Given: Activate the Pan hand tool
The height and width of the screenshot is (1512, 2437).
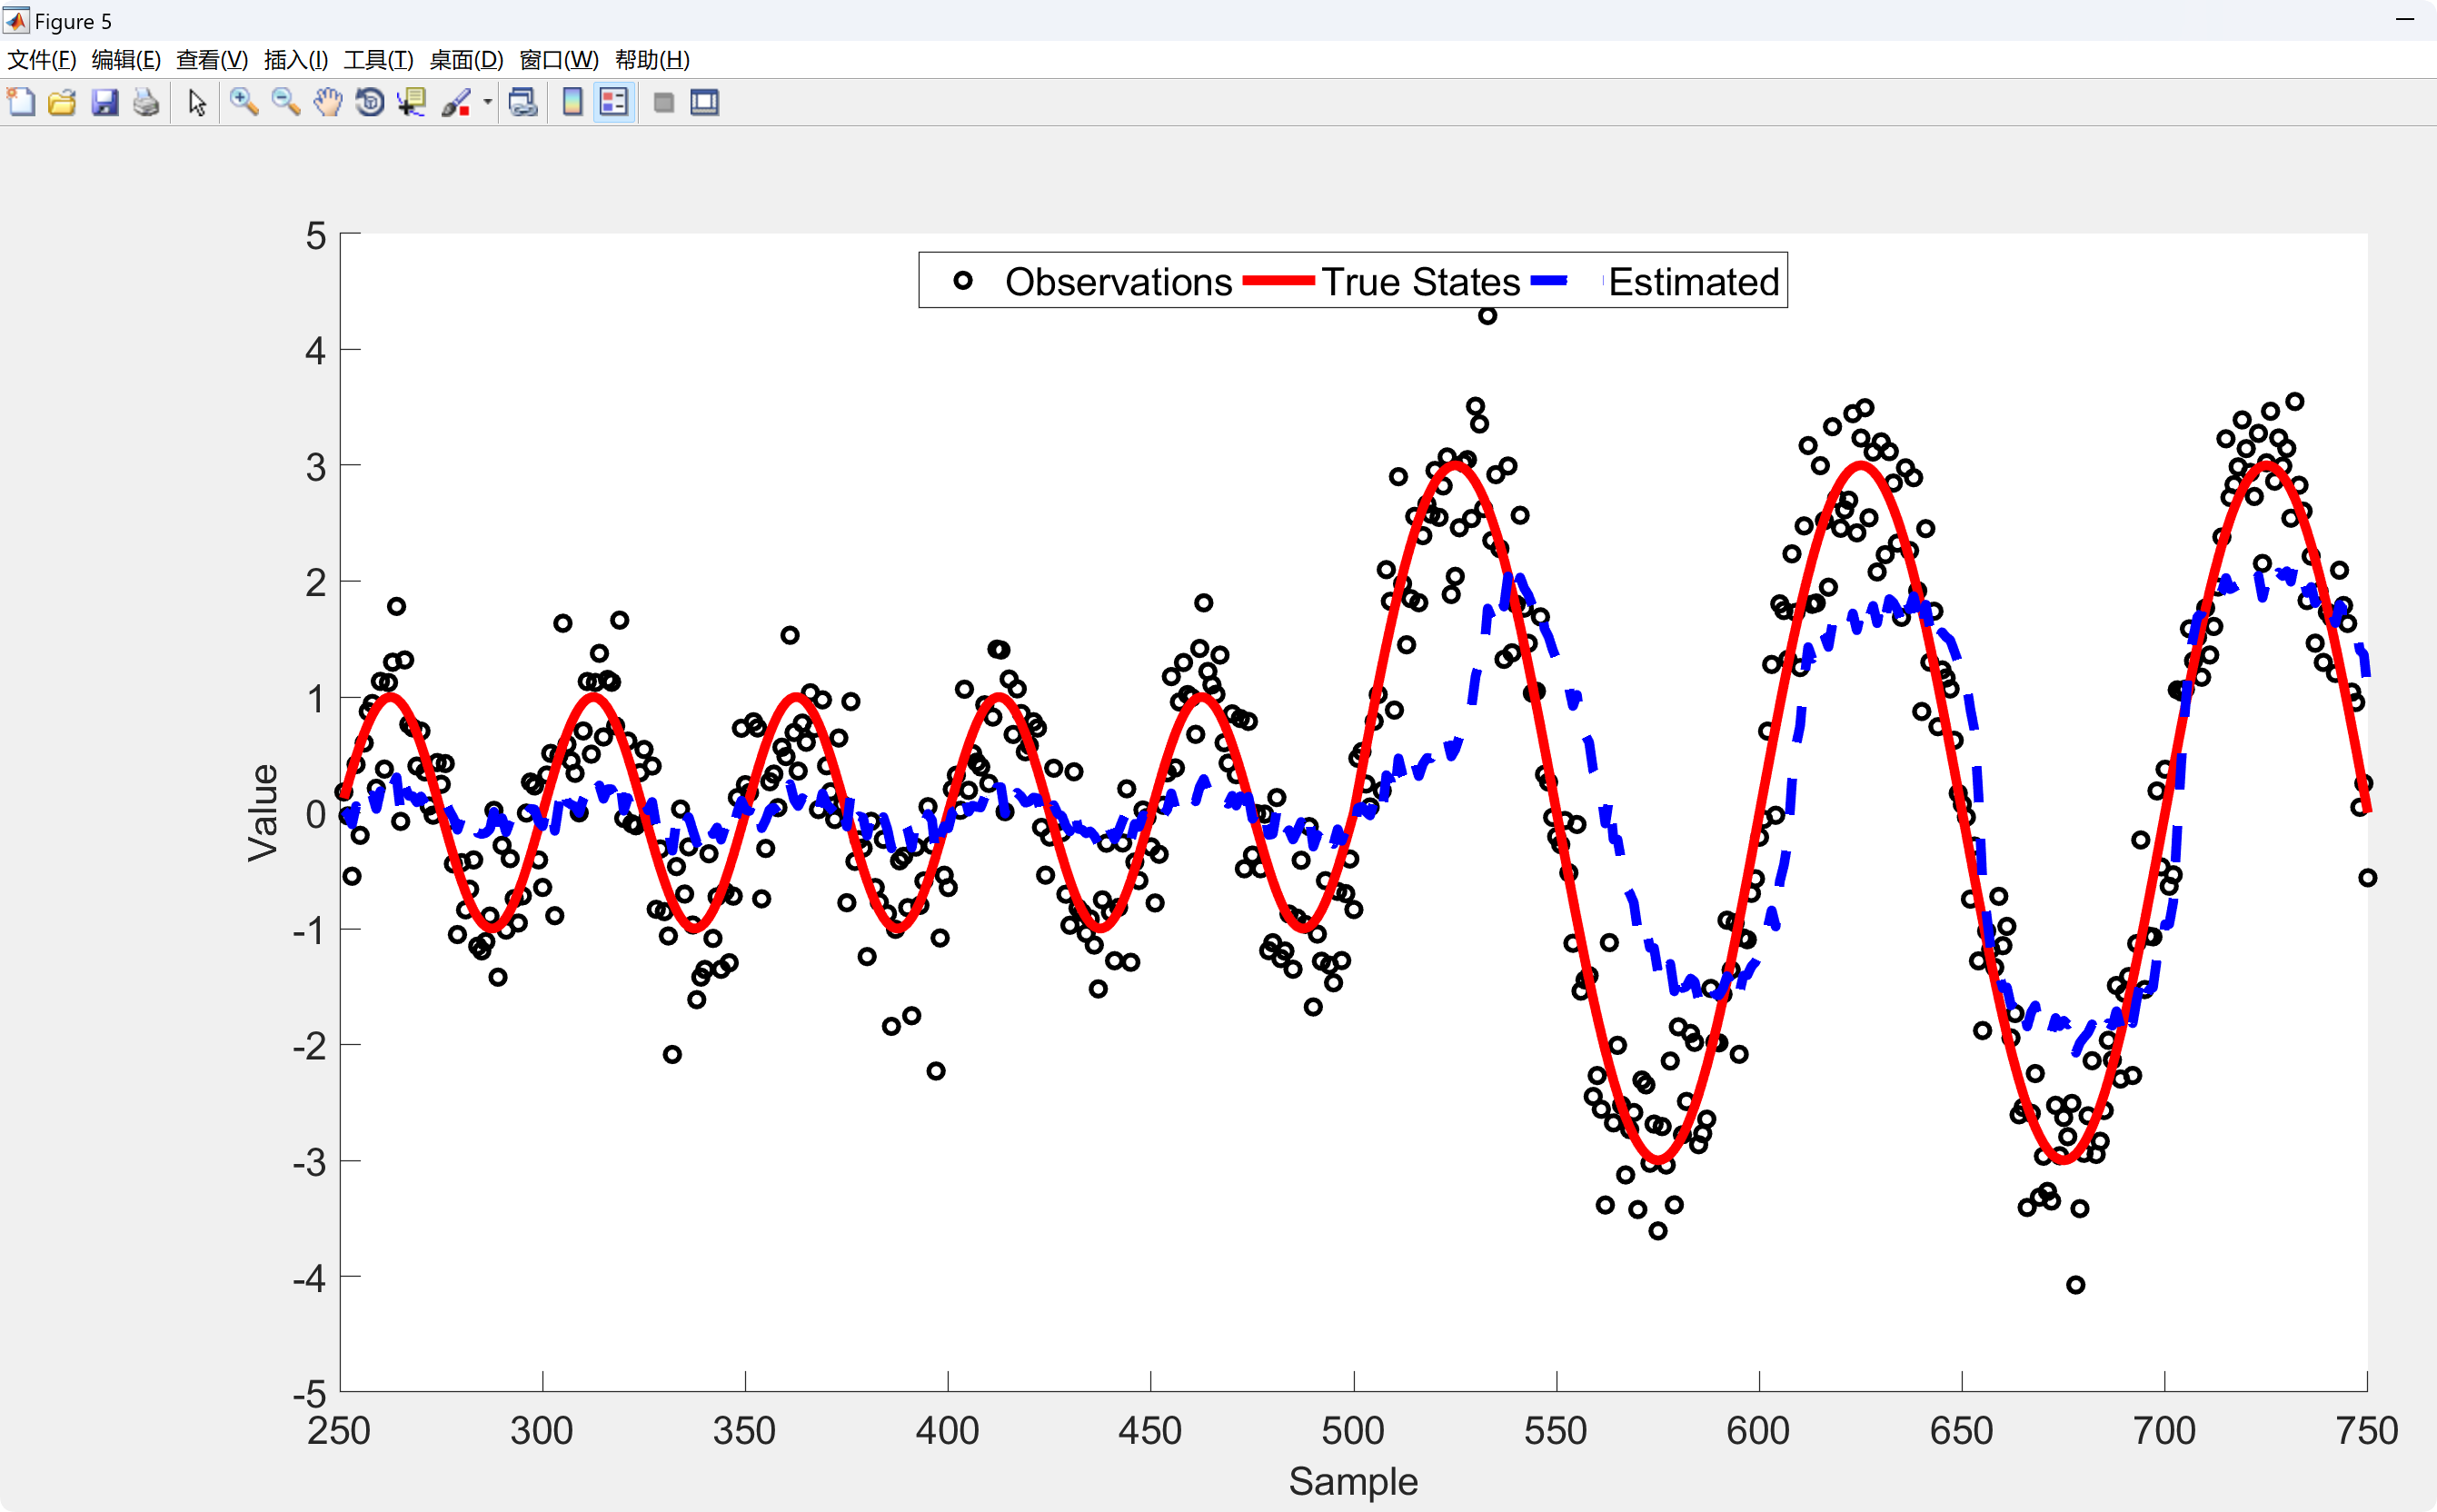Looking at the screenshot, I should pos(327,102).
